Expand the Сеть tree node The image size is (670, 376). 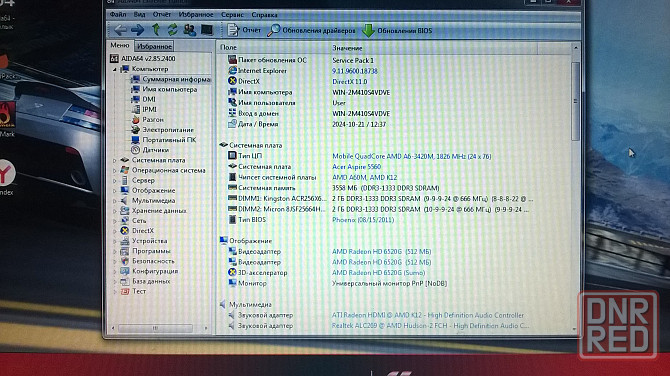pos(115,221)
